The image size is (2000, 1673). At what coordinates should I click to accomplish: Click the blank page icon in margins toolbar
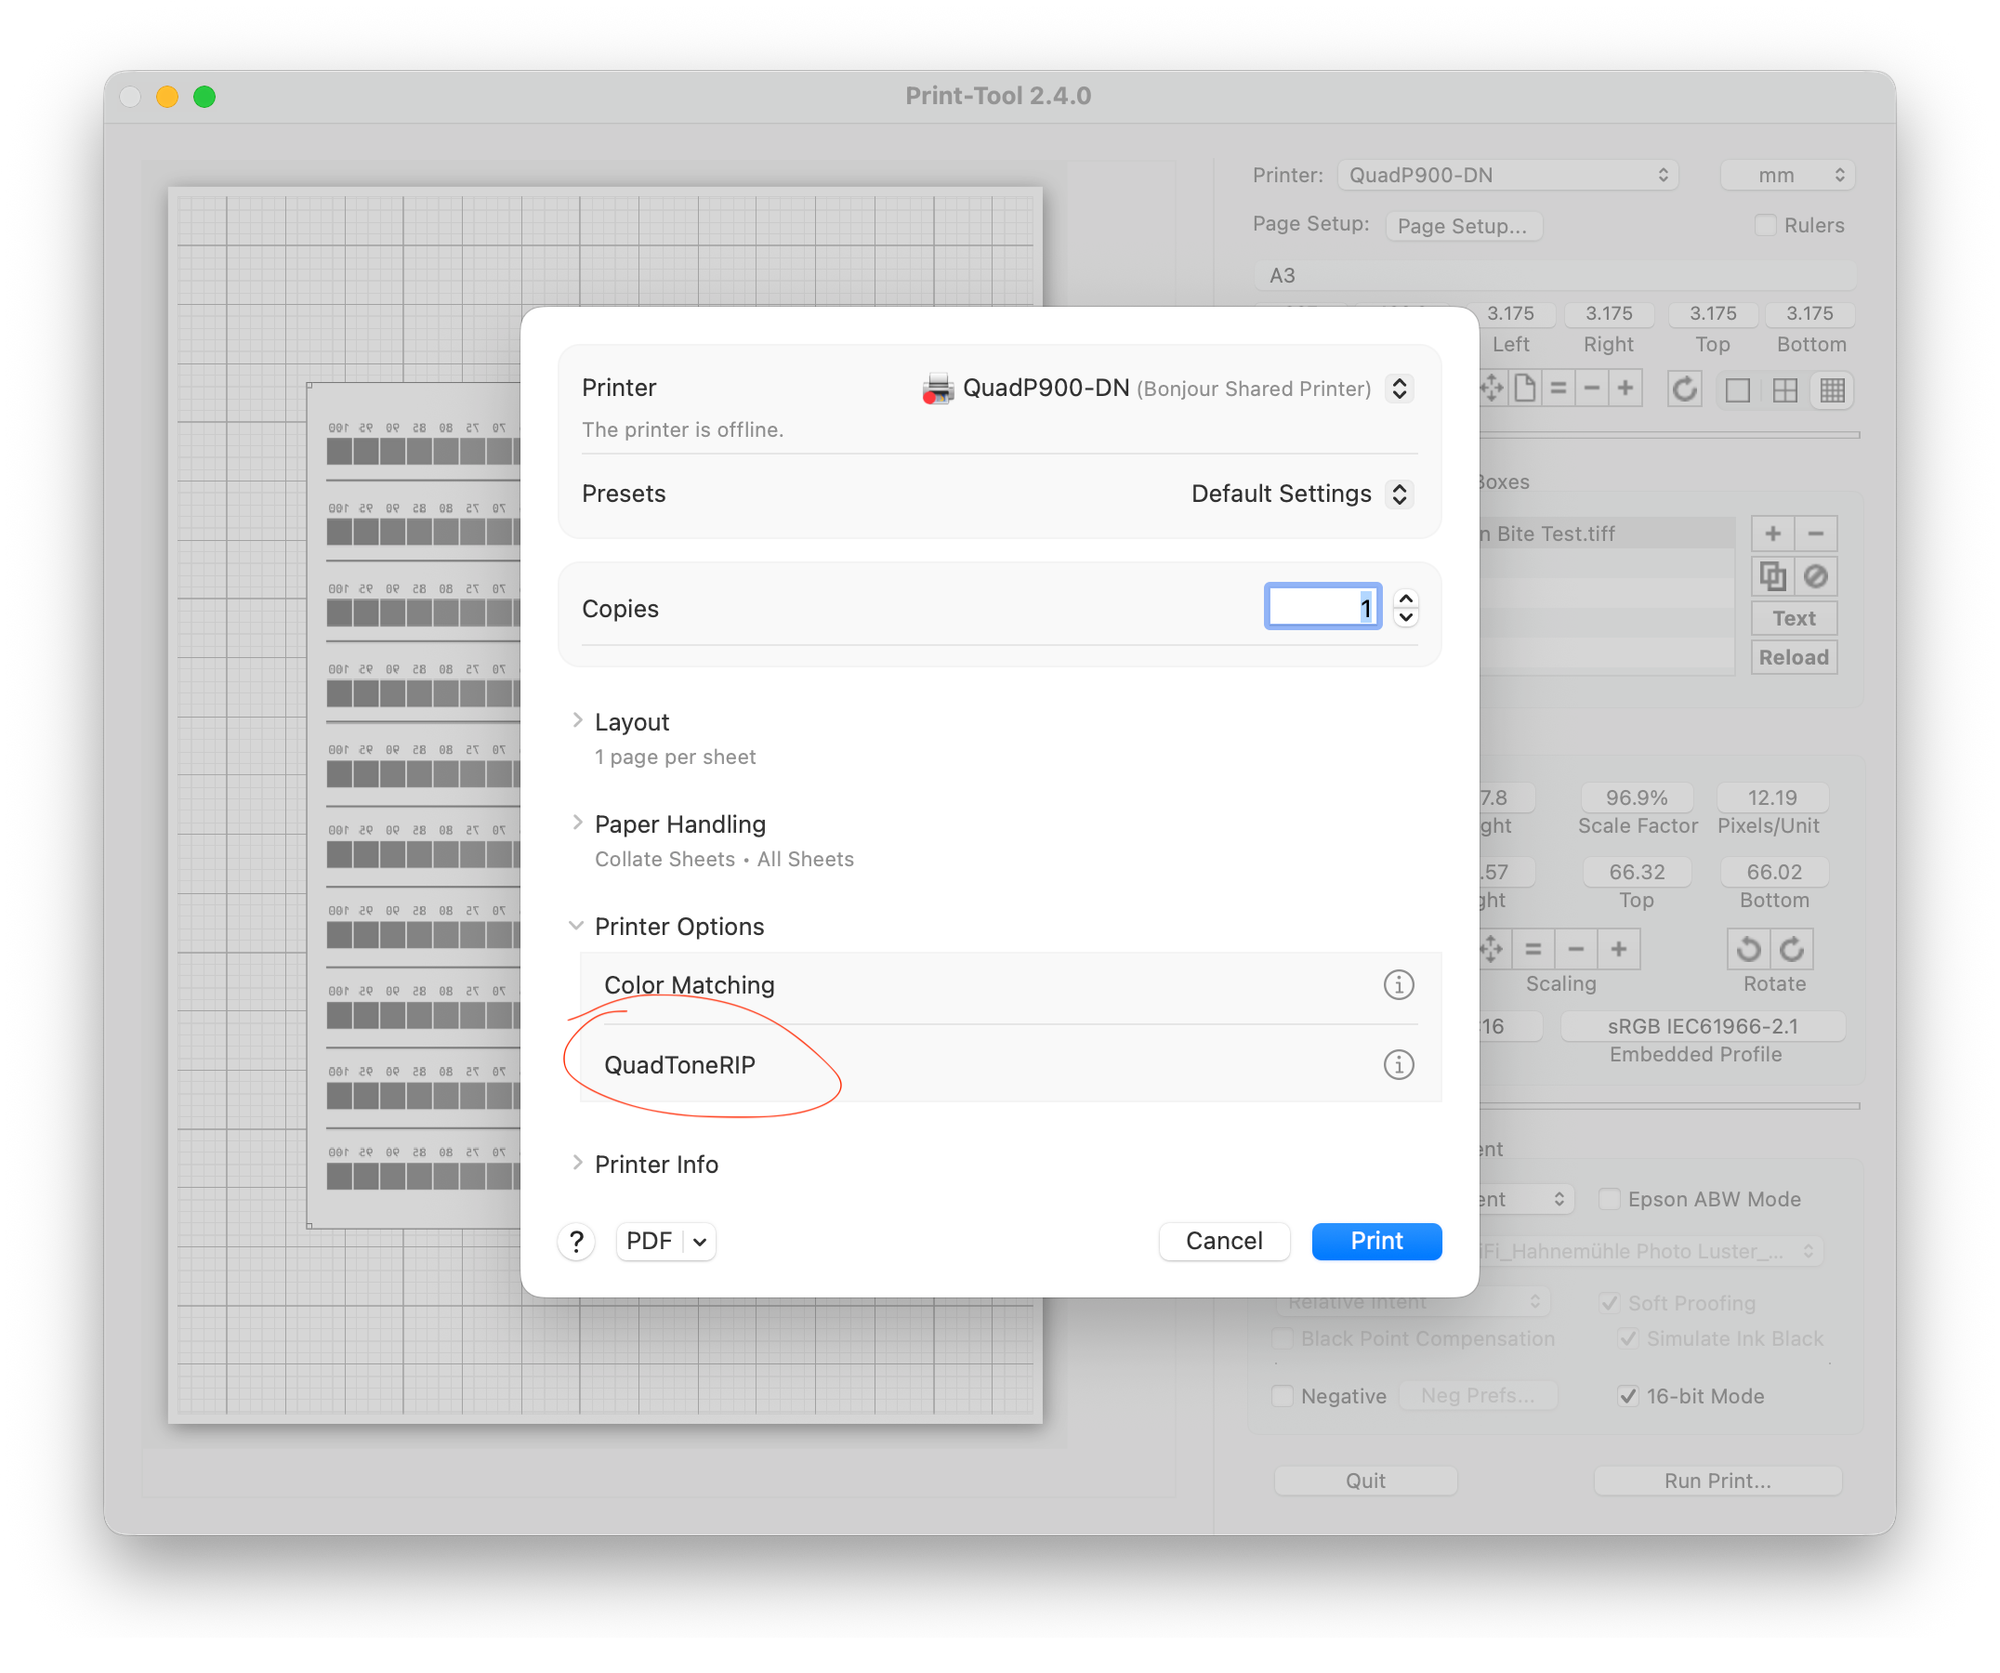(1525, 389)
